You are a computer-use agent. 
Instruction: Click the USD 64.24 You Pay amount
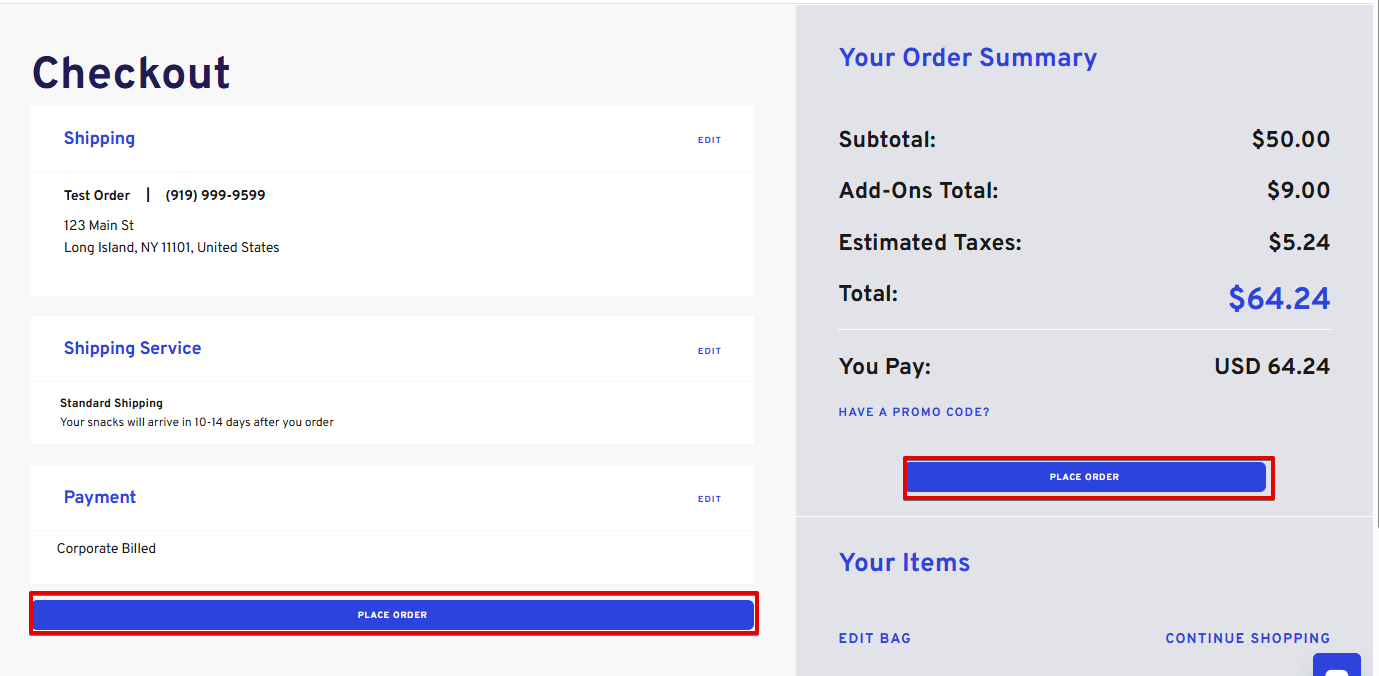click(1272, 367)
